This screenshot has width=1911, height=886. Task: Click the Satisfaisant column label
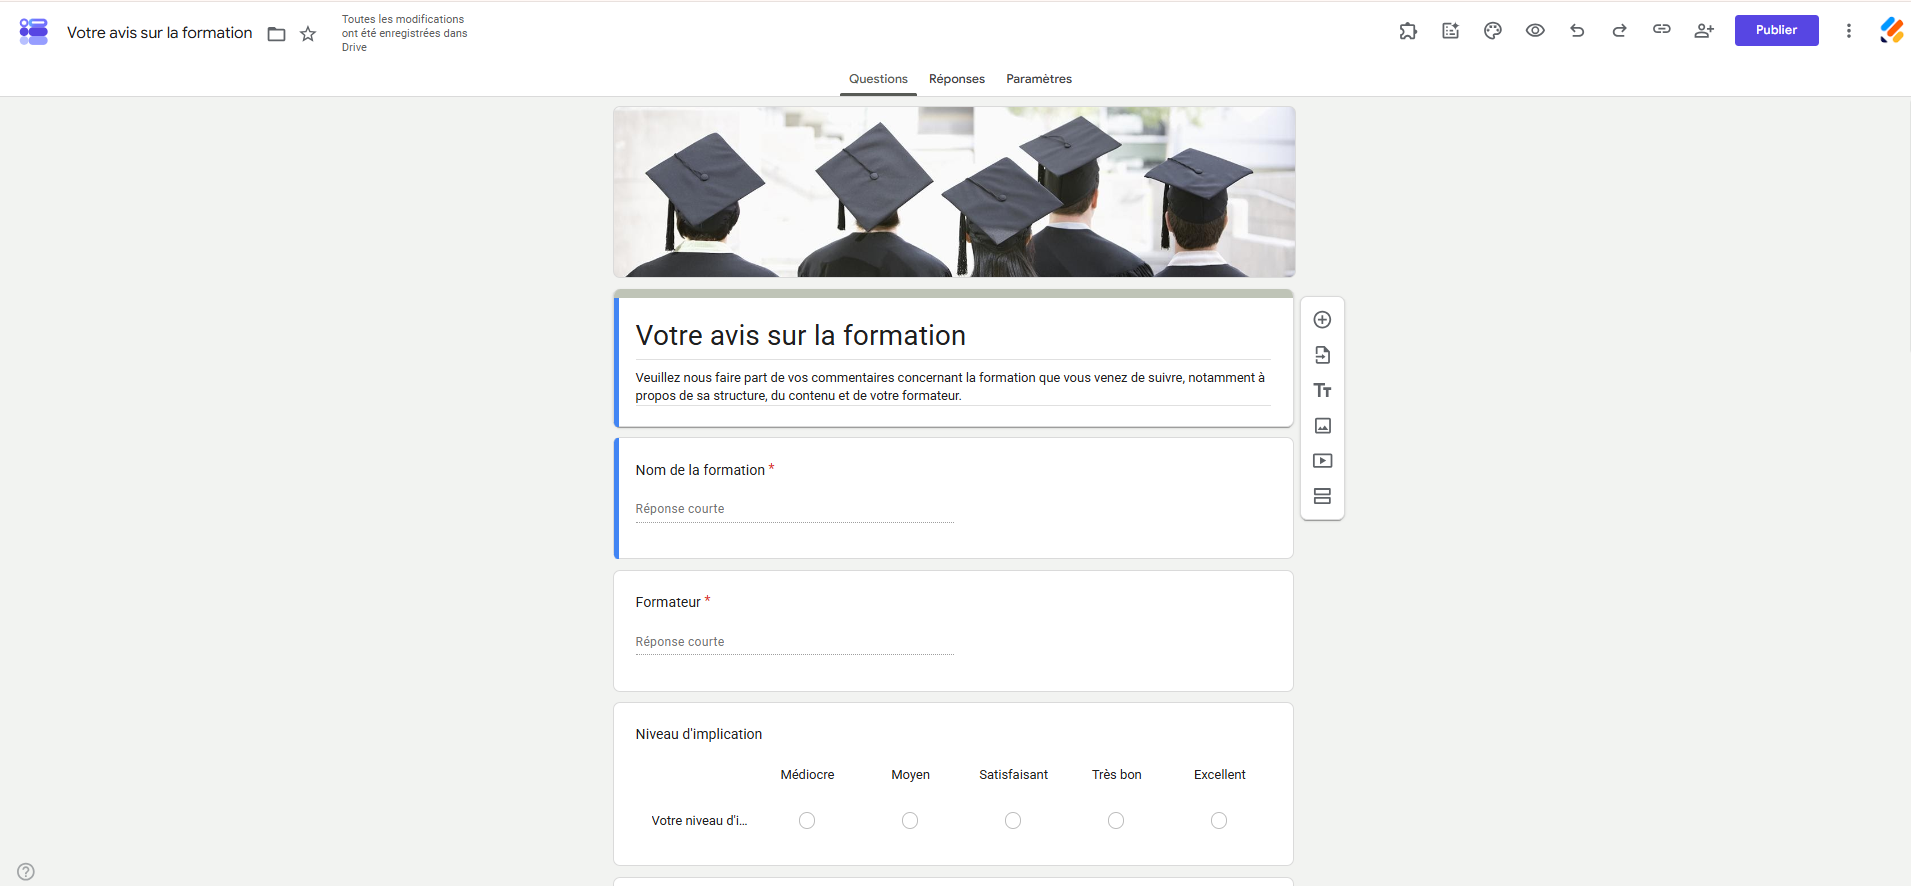tap(1014, 775)
